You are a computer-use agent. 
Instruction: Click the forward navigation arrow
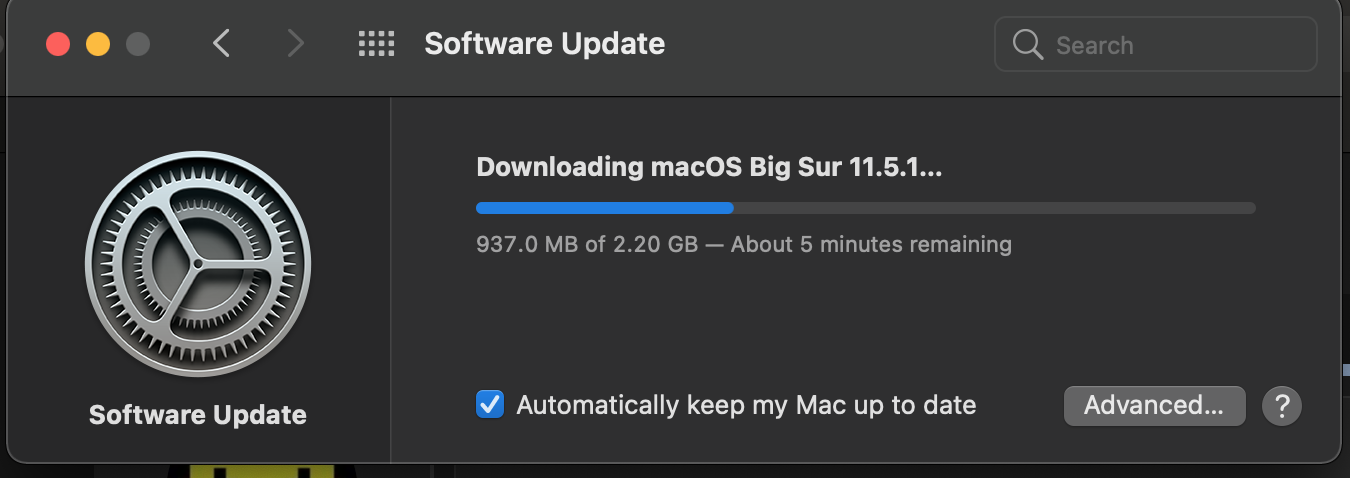pyautogui.click(x=294, y=44)
